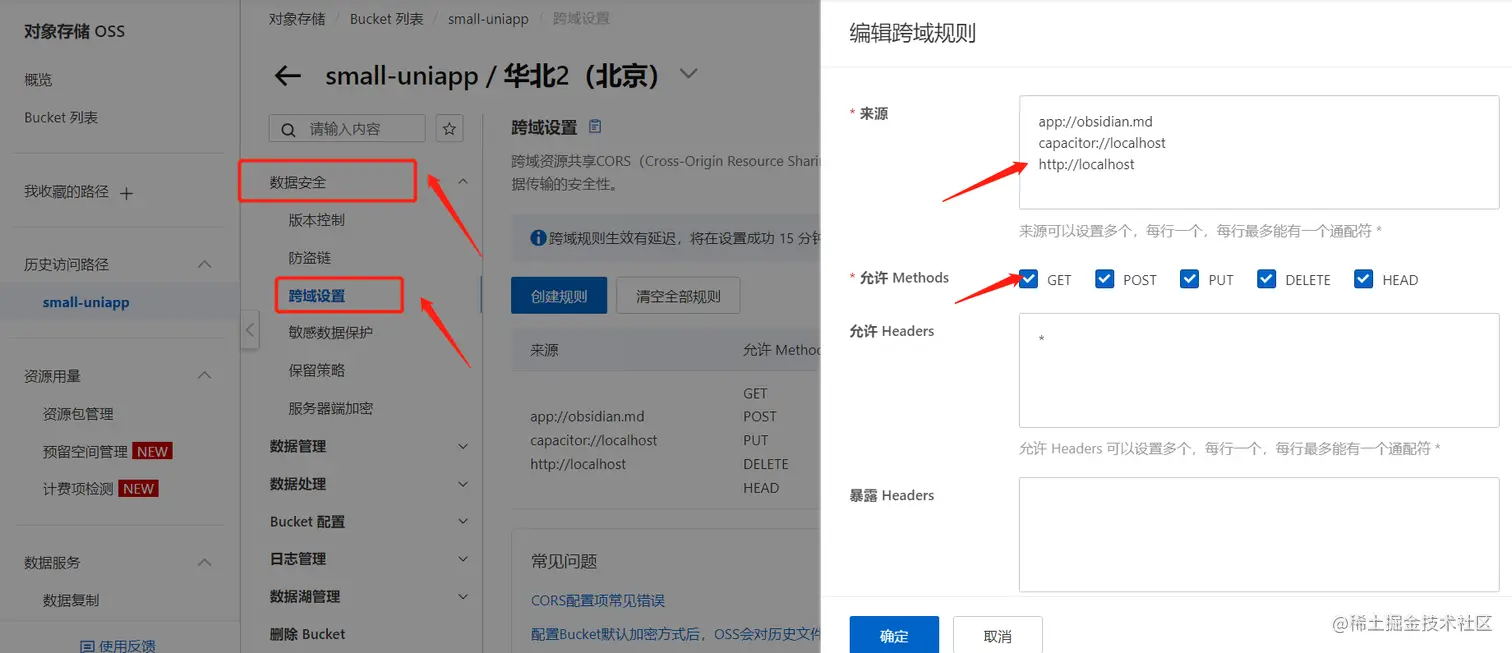Focus the 来源 origins text area
This screenshot has height=653, width=1512.
click(x=1259, y=152)
